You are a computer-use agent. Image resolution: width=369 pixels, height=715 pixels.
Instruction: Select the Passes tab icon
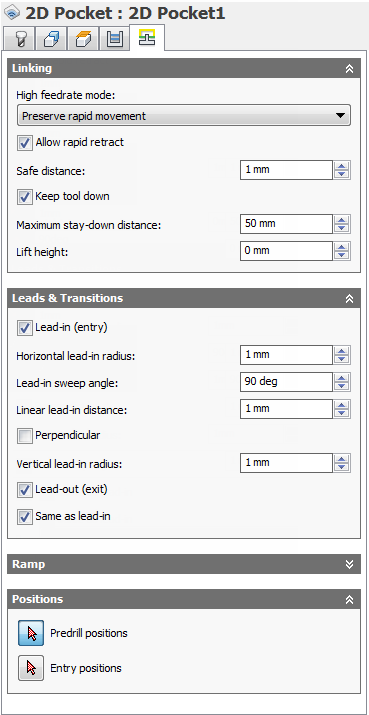pyautogui.click(x=114, y=39)
